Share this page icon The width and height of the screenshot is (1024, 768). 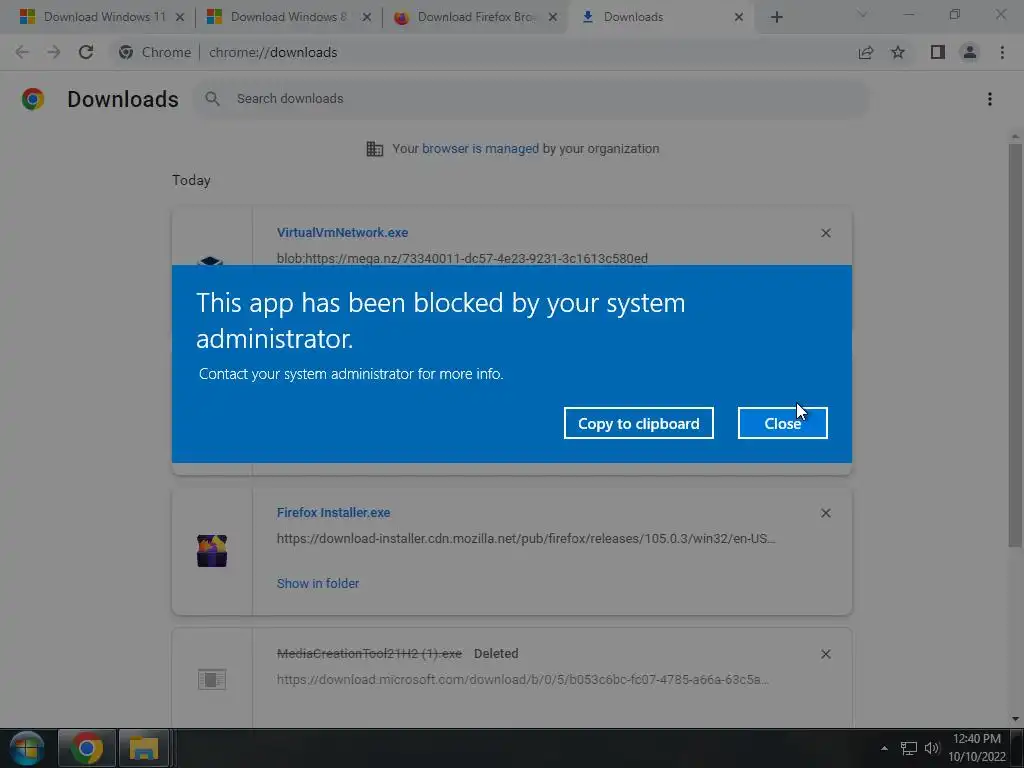tap(866, 52)
